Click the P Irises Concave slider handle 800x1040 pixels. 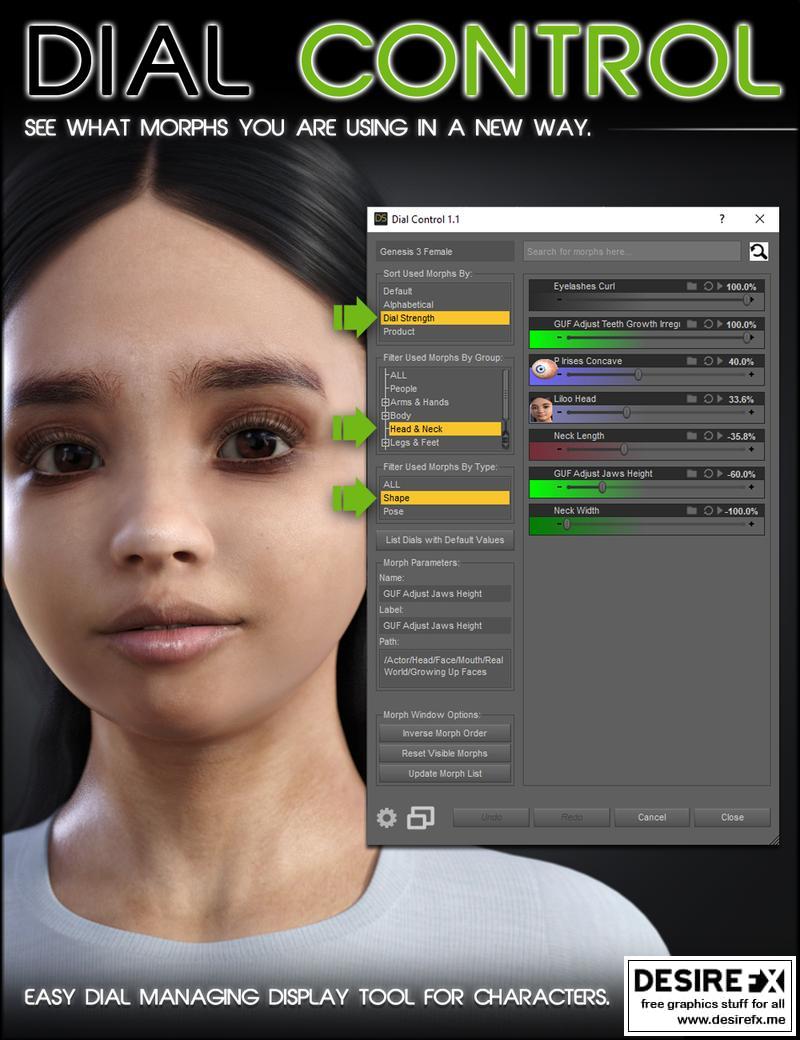(x=638, y=375)
